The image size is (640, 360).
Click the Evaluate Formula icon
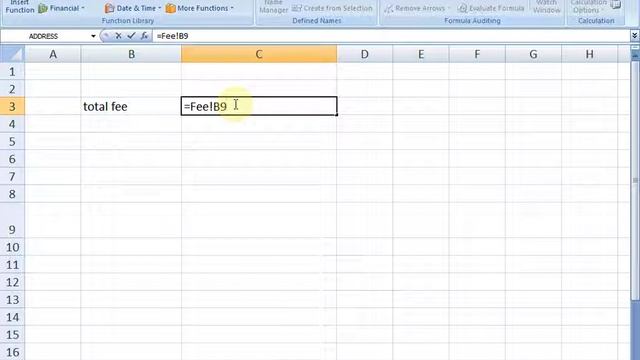(x=462, y=8)
